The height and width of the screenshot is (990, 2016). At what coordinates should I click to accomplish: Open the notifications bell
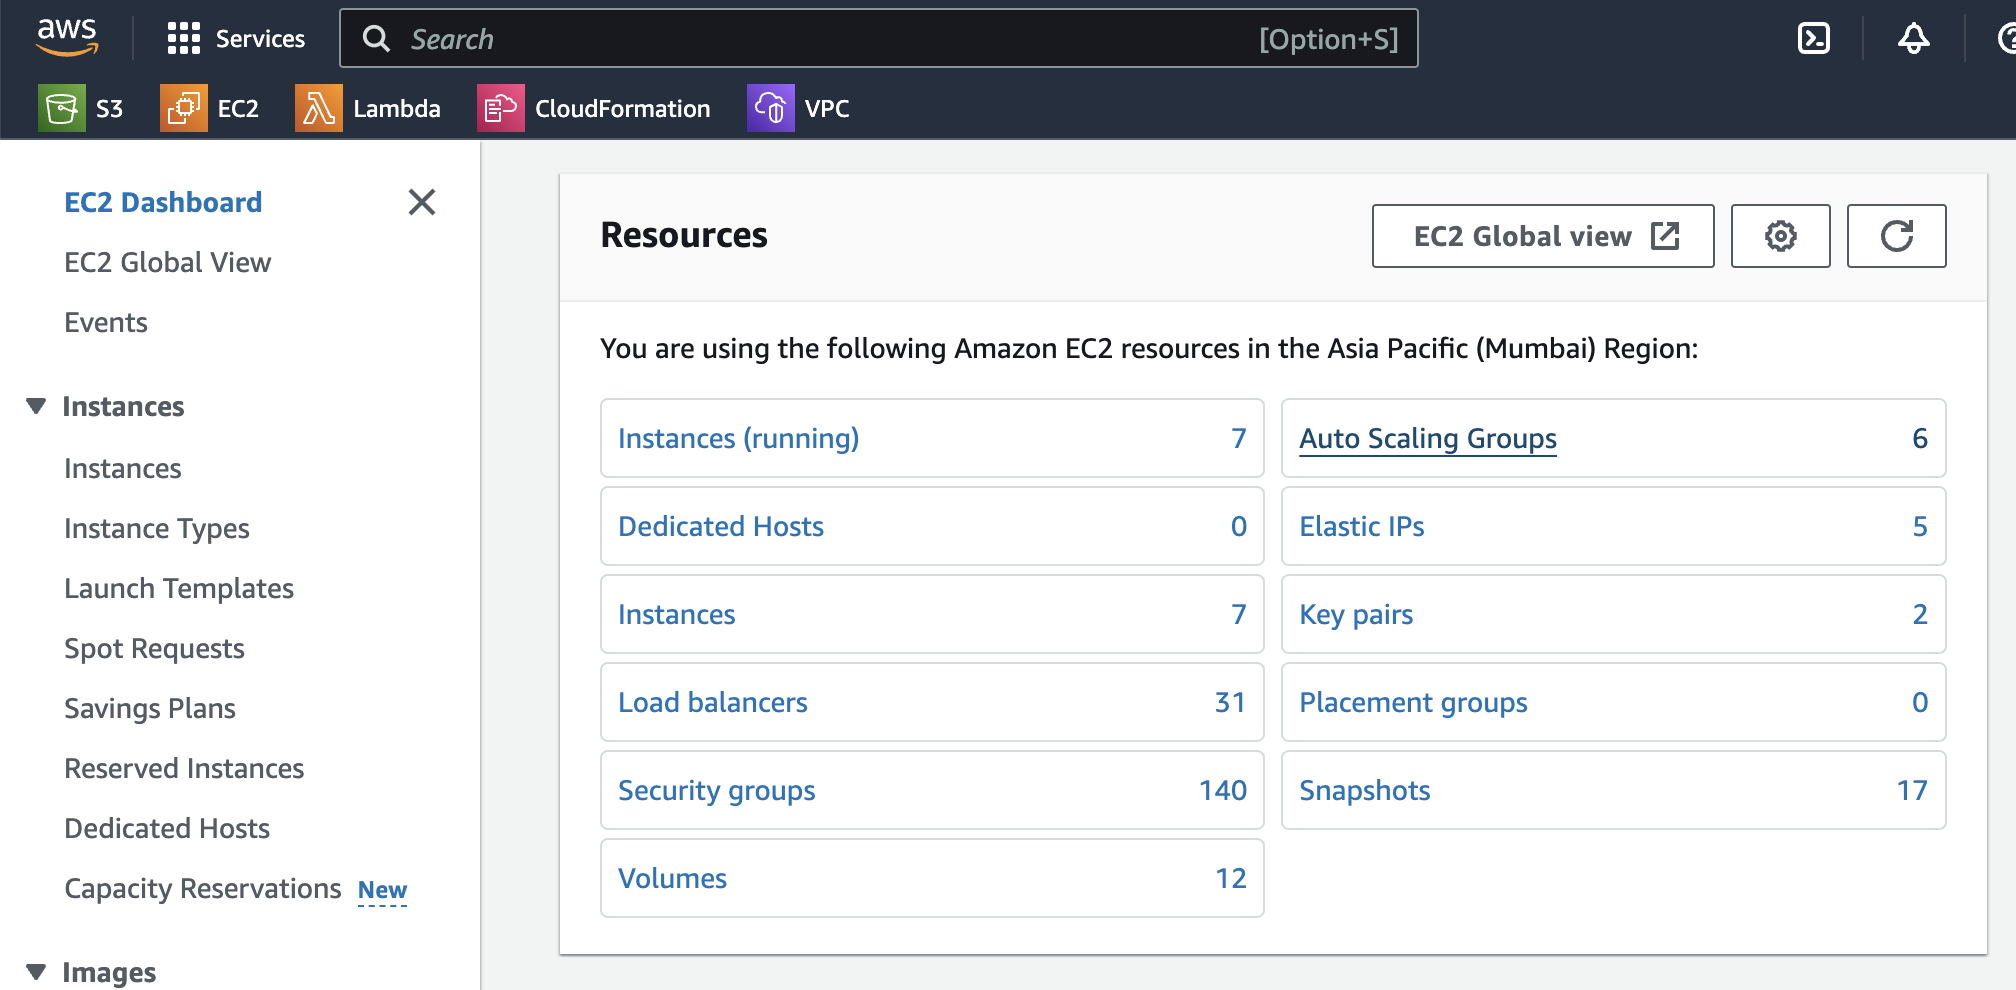1913,39
